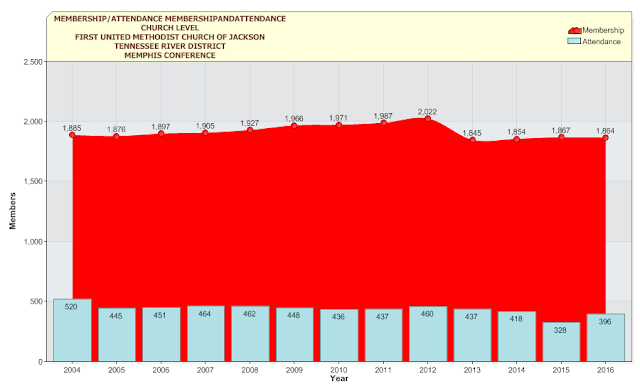
Task: Click the 2007 attendance bar labeled 464
Action: (x=206, y=333)
